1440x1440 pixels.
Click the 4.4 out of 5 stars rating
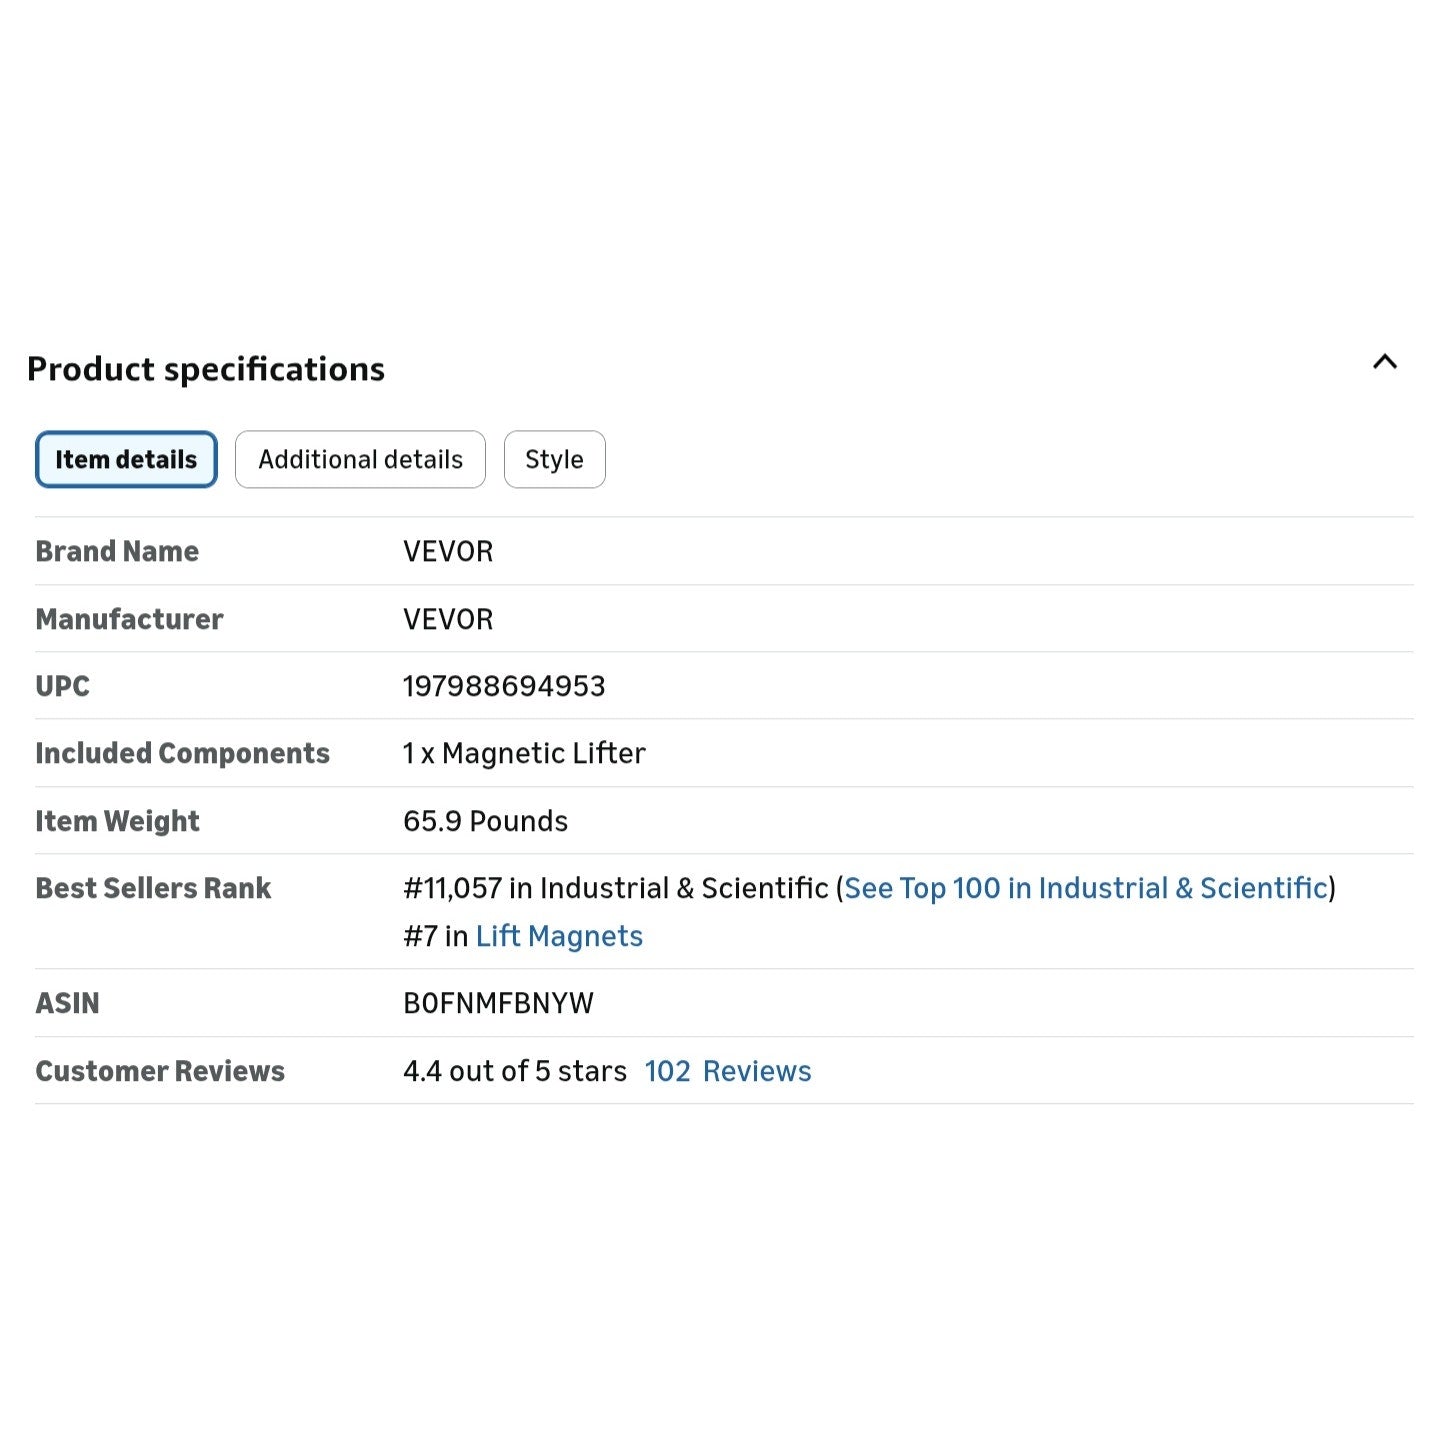(x=514, y=1071)
